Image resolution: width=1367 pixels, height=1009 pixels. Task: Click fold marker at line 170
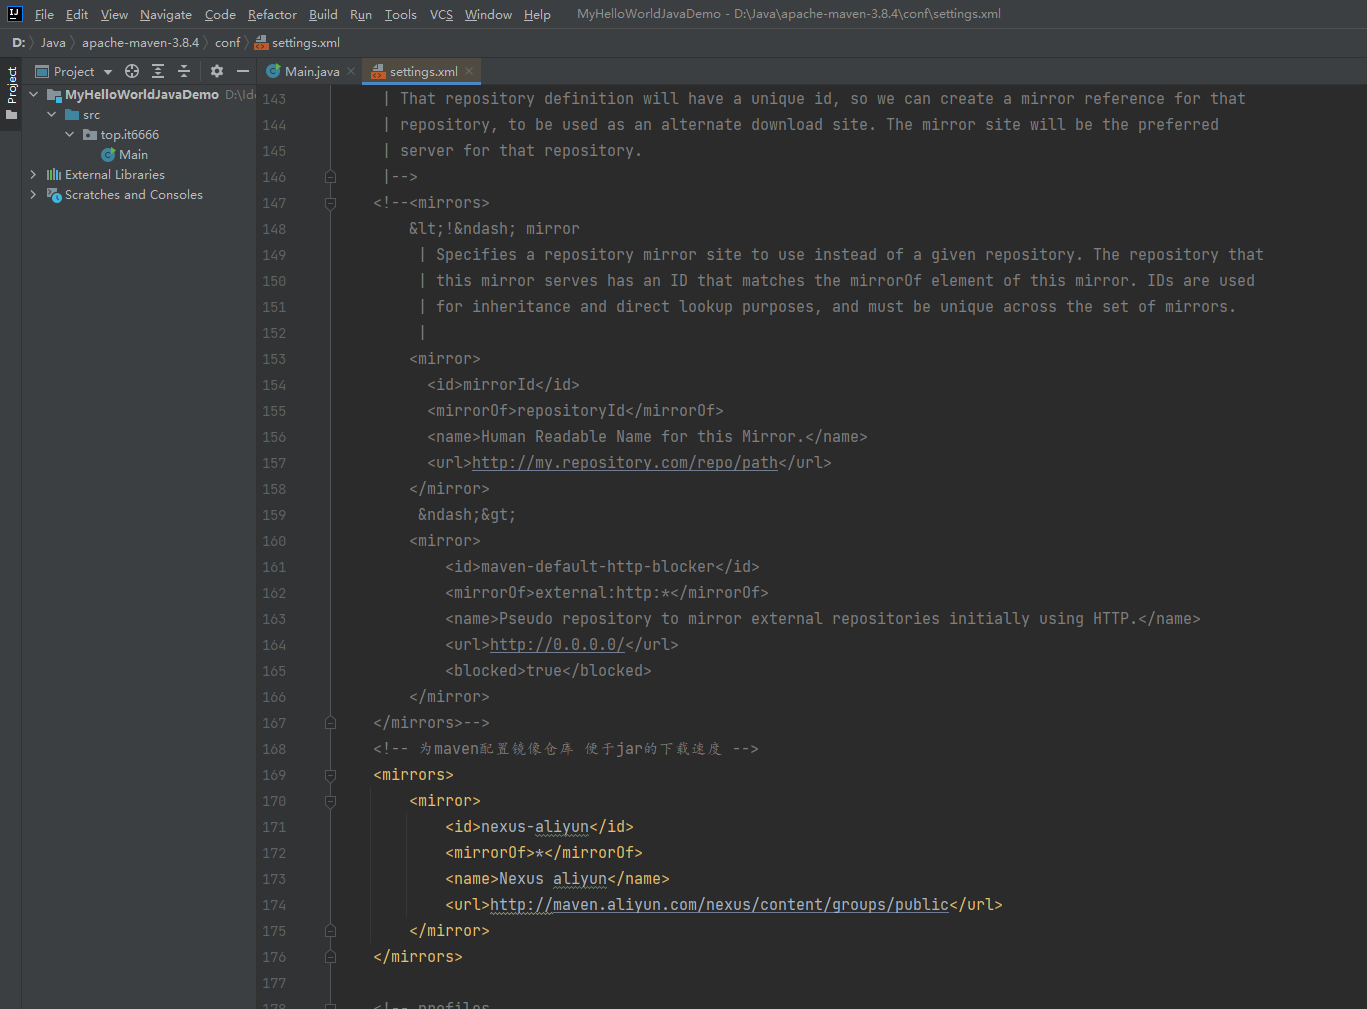[x=330, y=801]
